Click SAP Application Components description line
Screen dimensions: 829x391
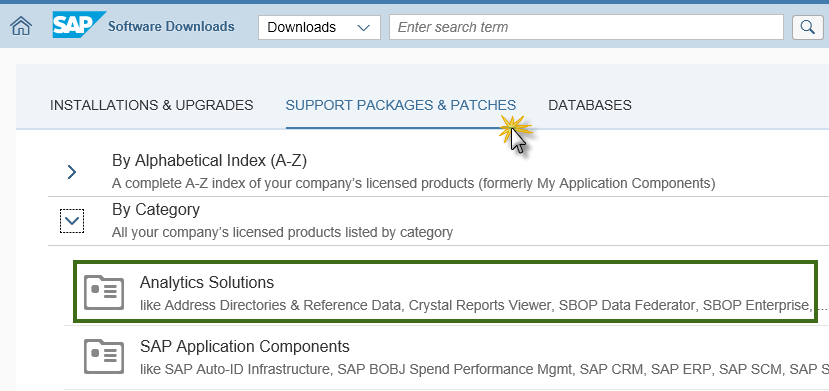click(x=484, y=369)
